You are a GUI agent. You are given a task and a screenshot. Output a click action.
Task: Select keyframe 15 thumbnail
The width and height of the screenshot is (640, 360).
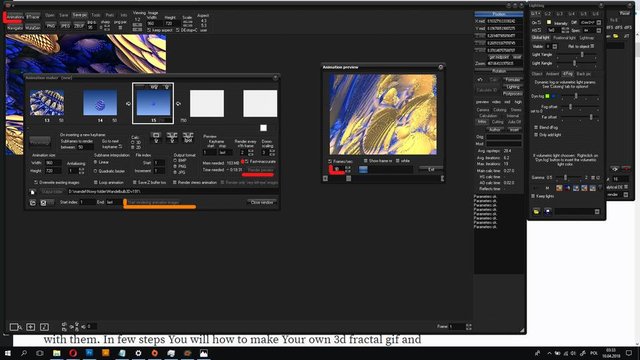[x=153, y=103]
